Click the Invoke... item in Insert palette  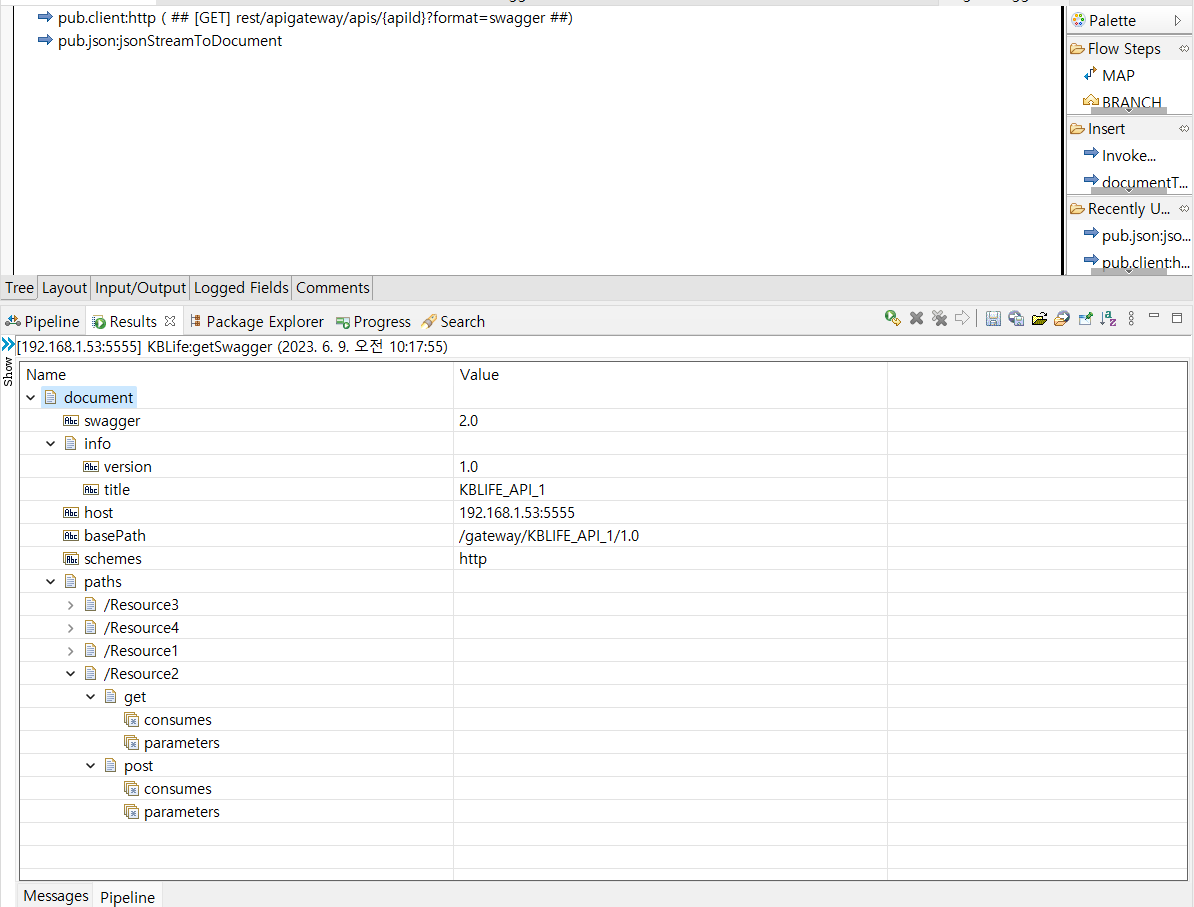coord(1128,155)
